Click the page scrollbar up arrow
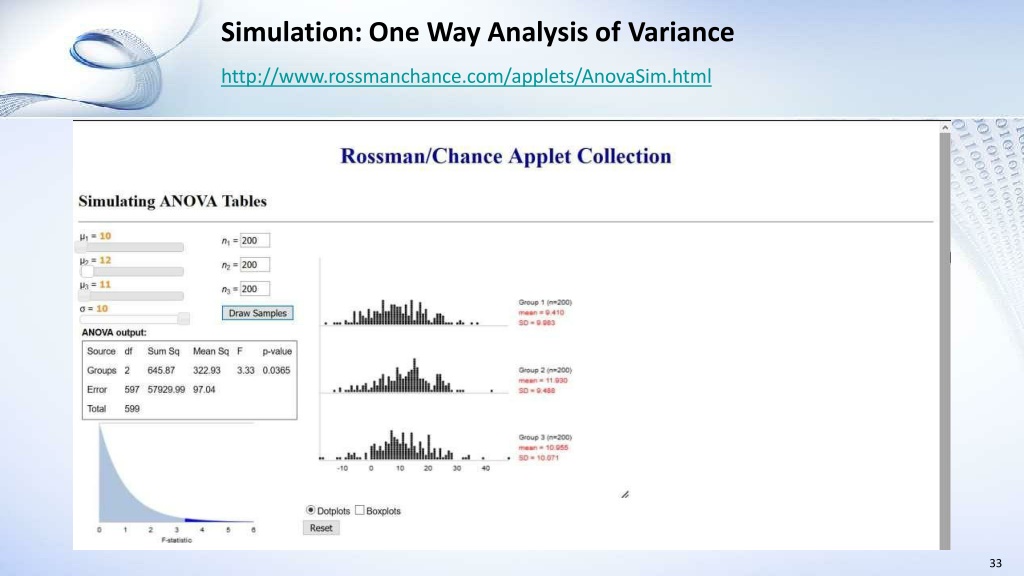This screenshot has width=1024, height=576. pyautogui.click(x=944, y=128)
